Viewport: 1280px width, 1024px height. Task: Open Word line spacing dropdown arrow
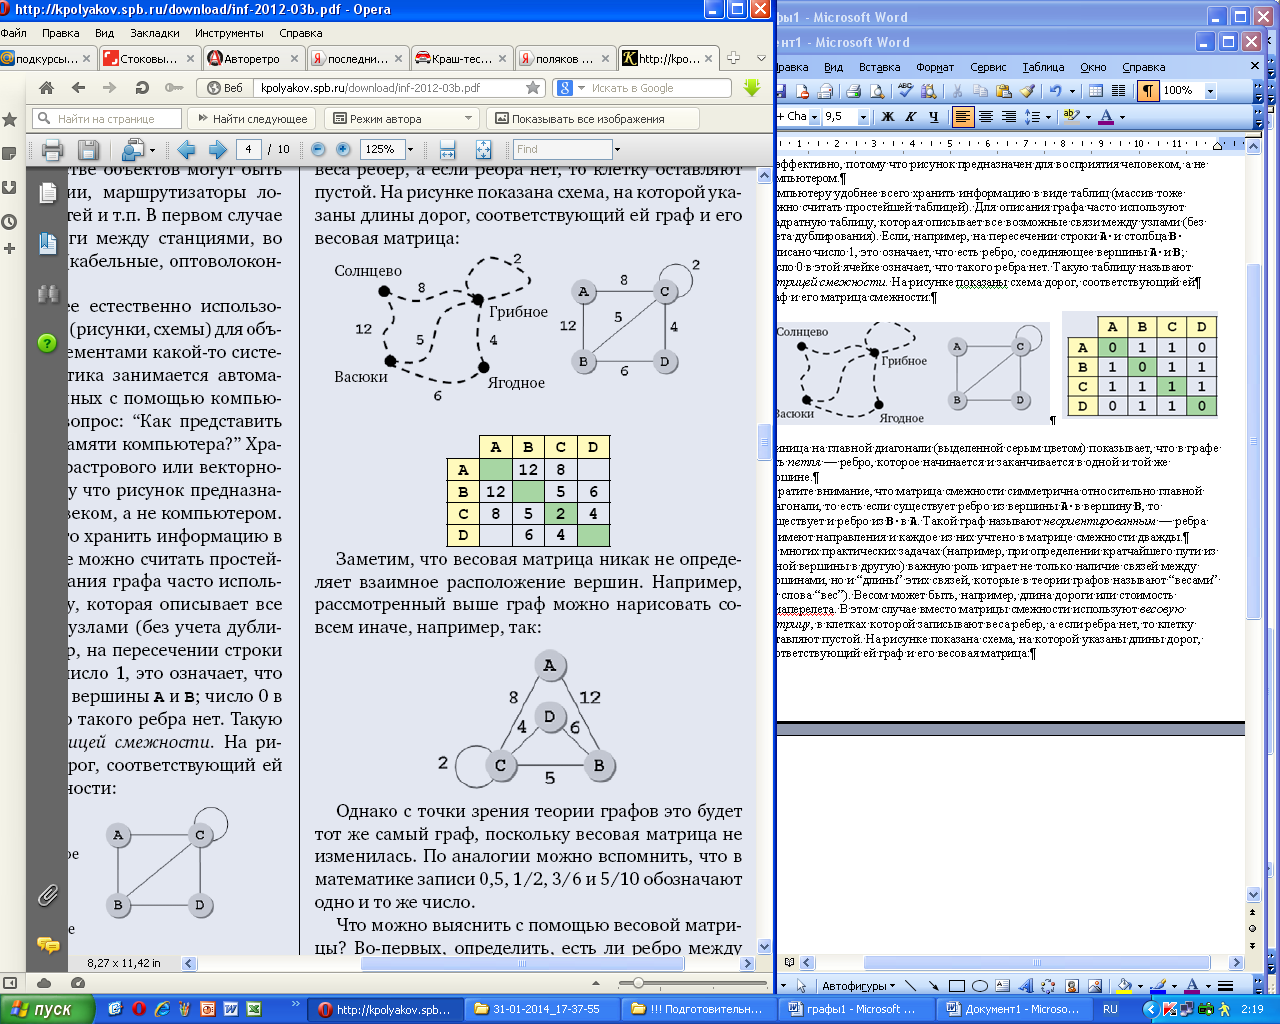point(1048,117)
